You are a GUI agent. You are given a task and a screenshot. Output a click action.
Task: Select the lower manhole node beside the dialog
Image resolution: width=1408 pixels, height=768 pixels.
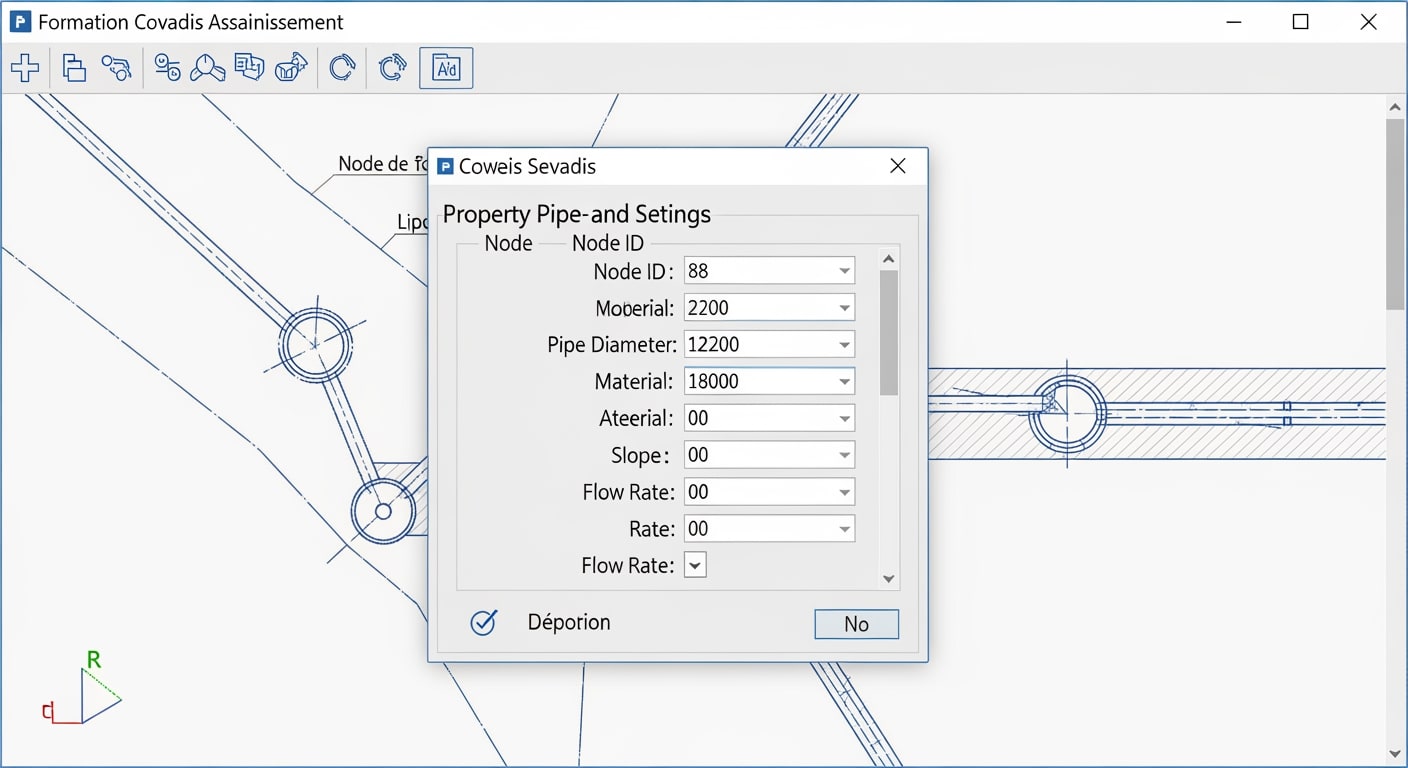383,511
